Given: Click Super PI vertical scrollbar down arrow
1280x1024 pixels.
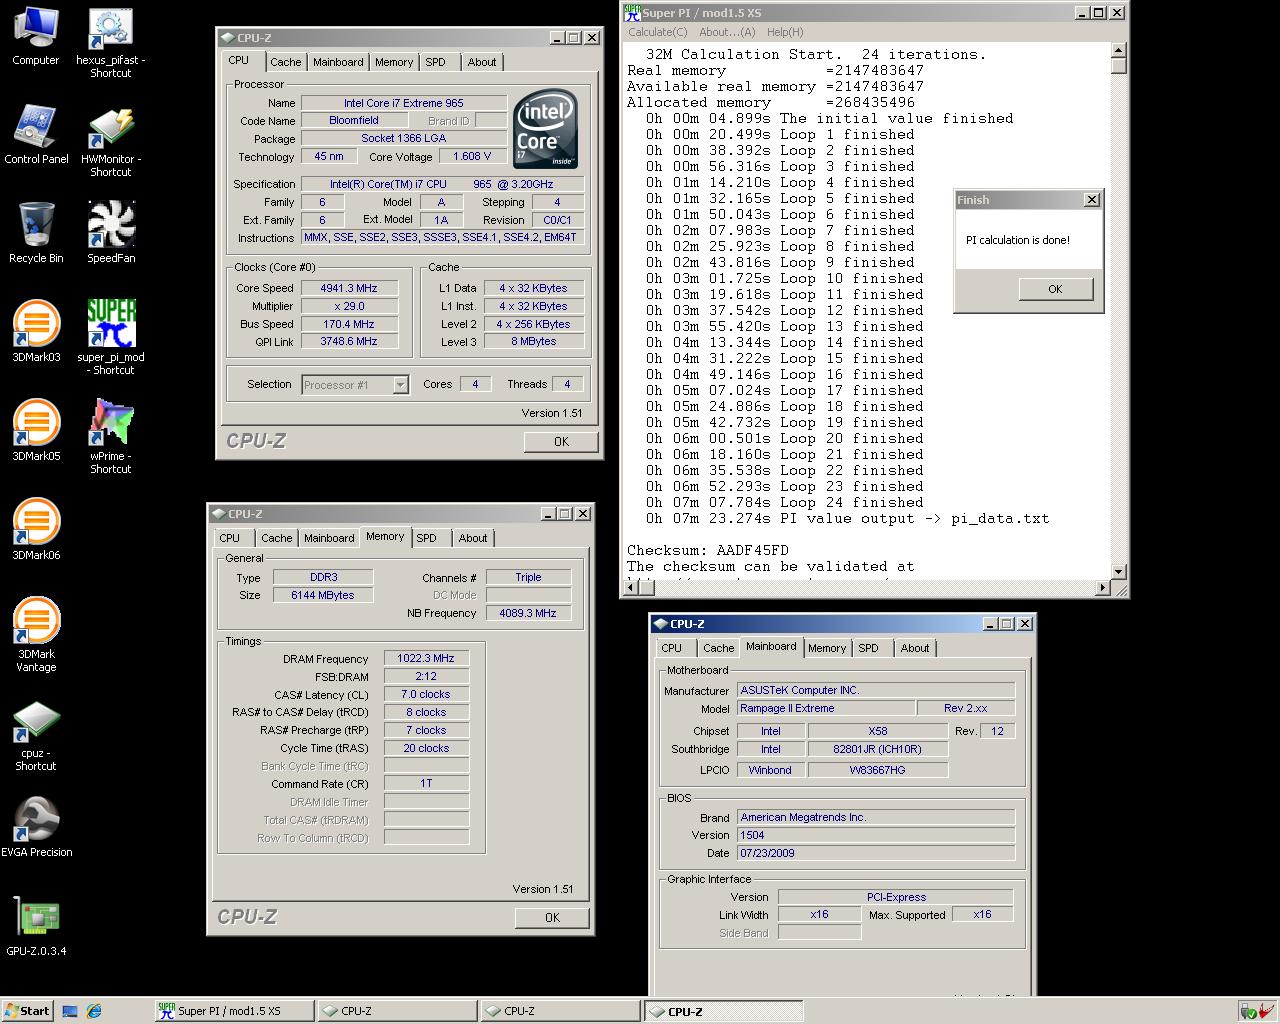Looking at the screenshot, I should 1118,571.
